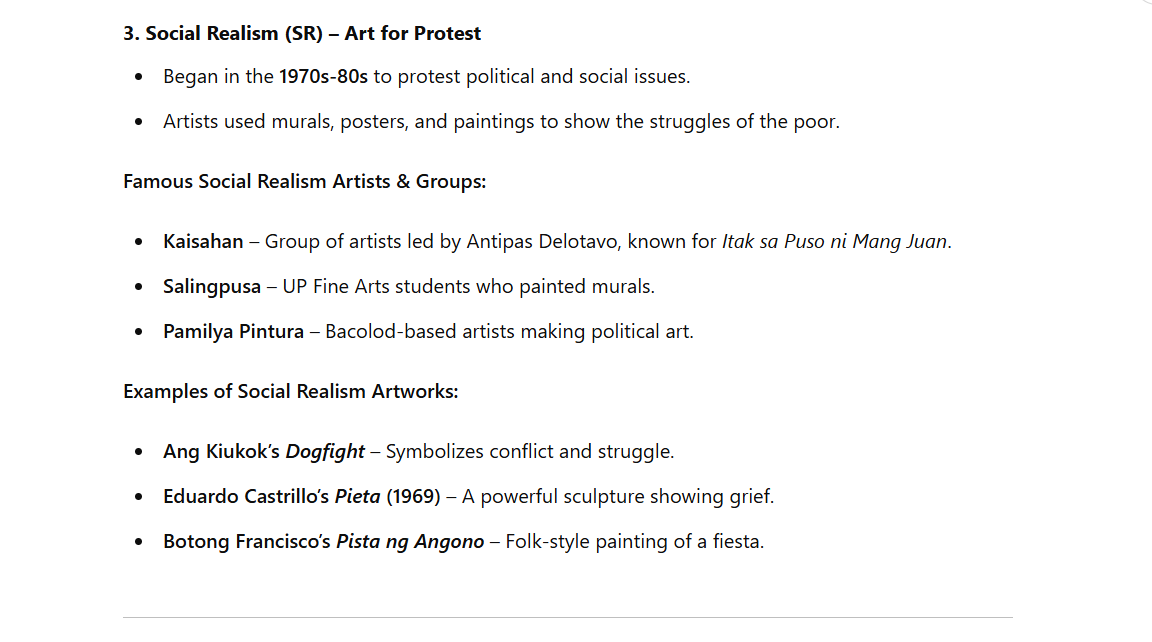Image resolution: width=1152 pixels, height=642 pixels.
Task: Click the name Botong Francisco's
Action: tap(247, 541)
